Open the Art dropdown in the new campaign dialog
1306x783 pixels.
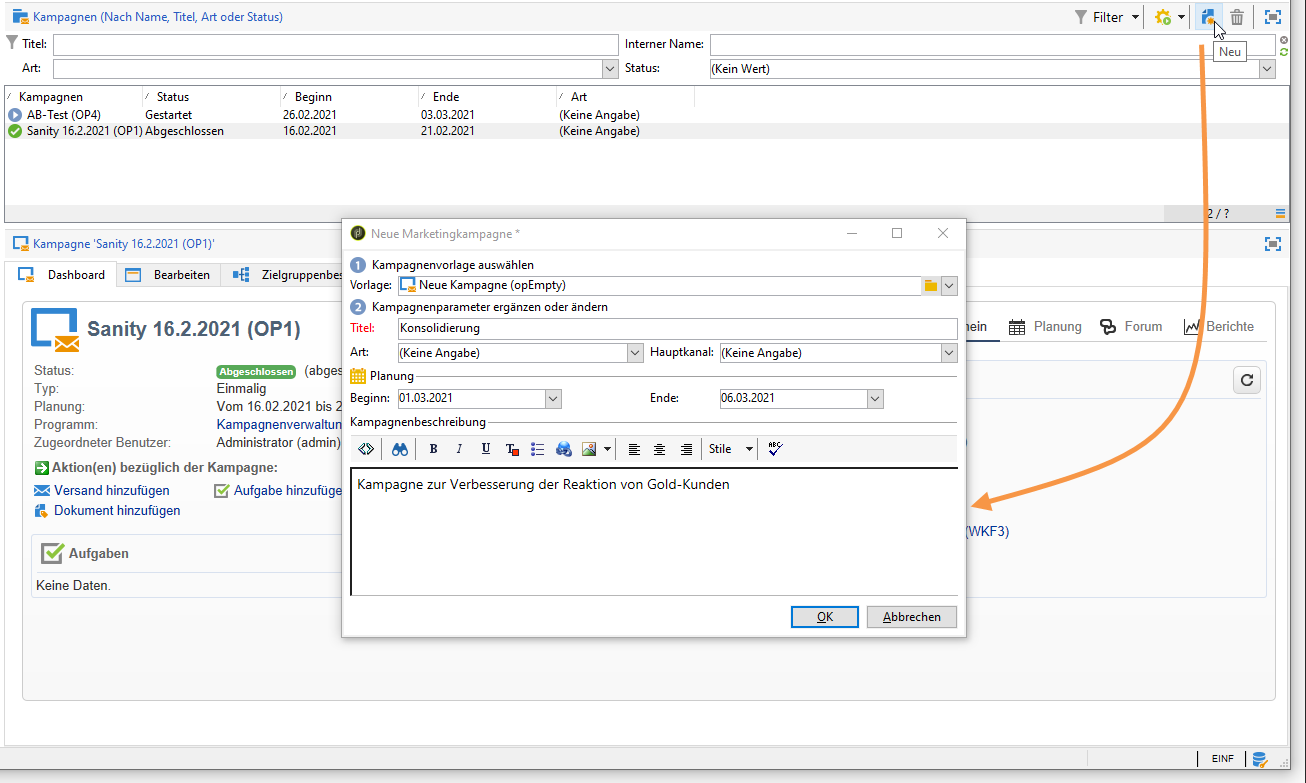coord(635,353)
